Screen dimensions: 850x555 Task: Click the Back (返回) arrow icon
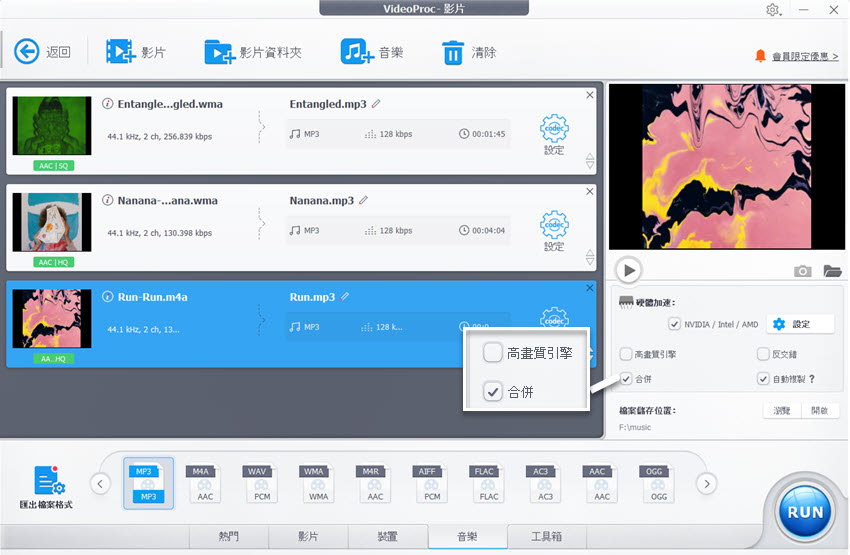point(26,52)
